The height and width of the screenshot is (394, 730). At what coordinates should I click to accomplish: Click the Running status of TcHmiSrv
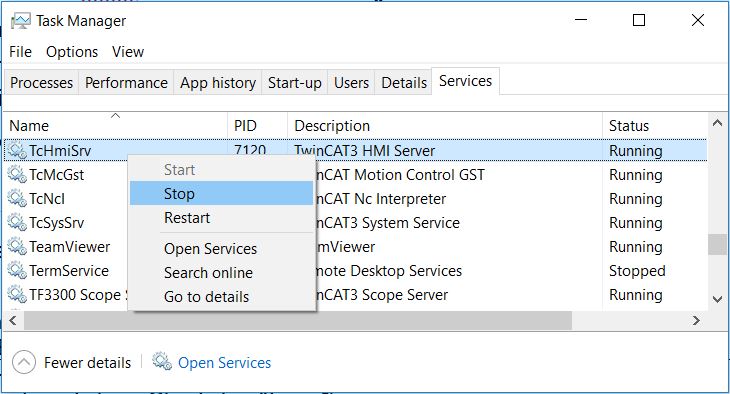tap(635, 150)
